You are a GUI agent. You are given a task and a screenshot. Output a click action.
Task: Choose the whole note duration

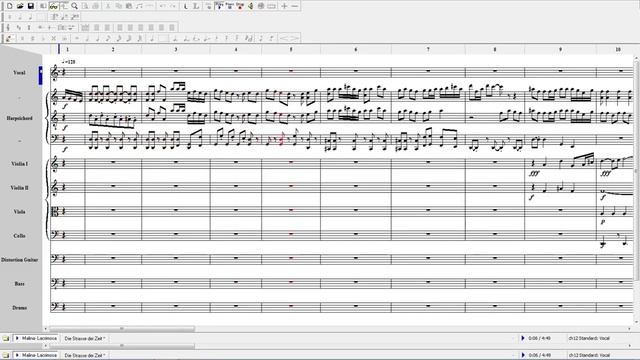pyautogui.click(x=77, y=38)
